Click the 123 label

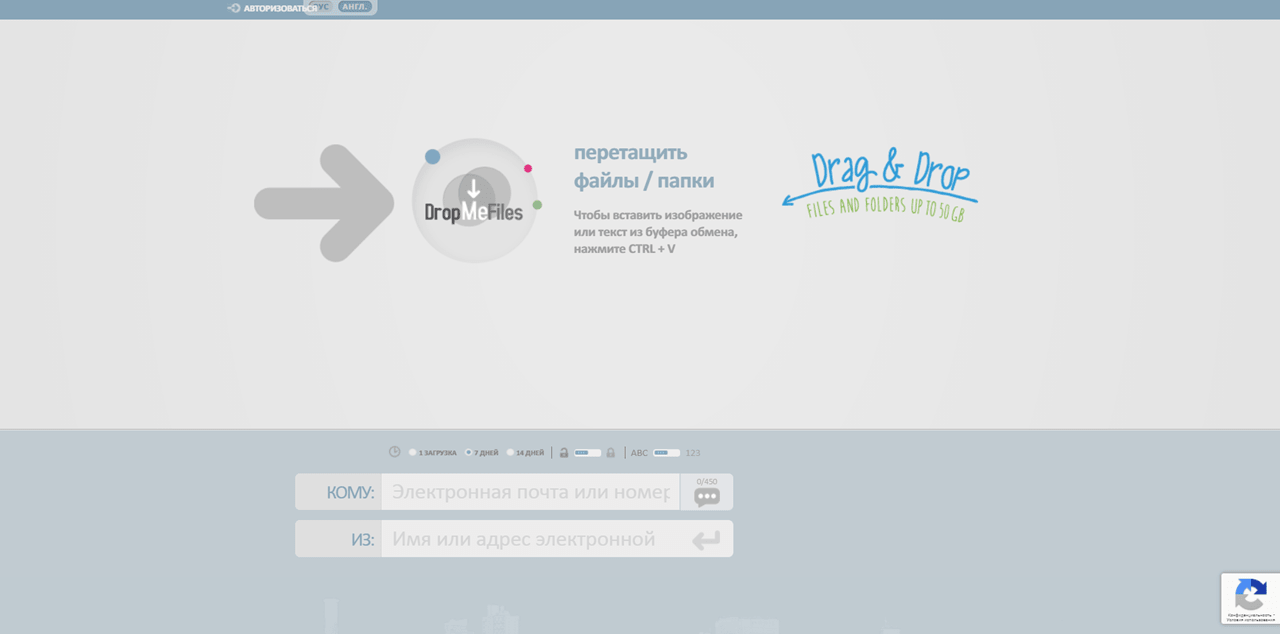[x=693, y=453]
